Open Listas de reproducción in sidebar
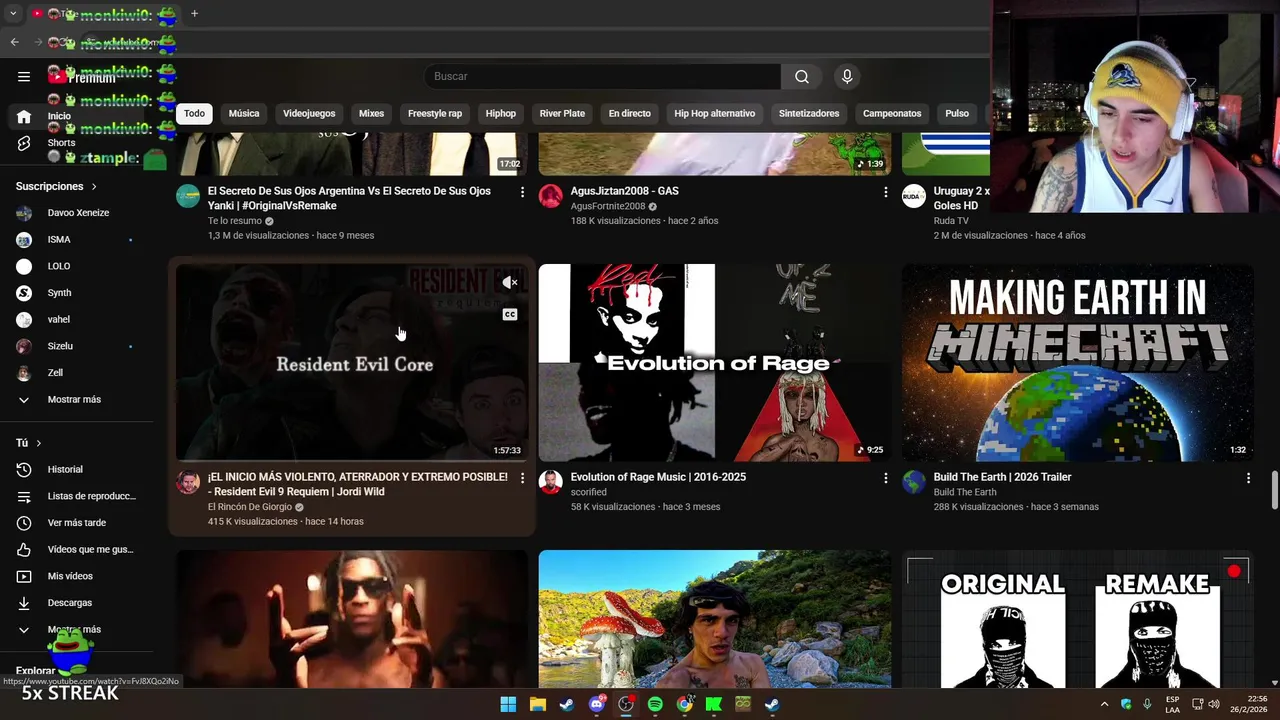 pyautogui.click(x=78, y=496)
